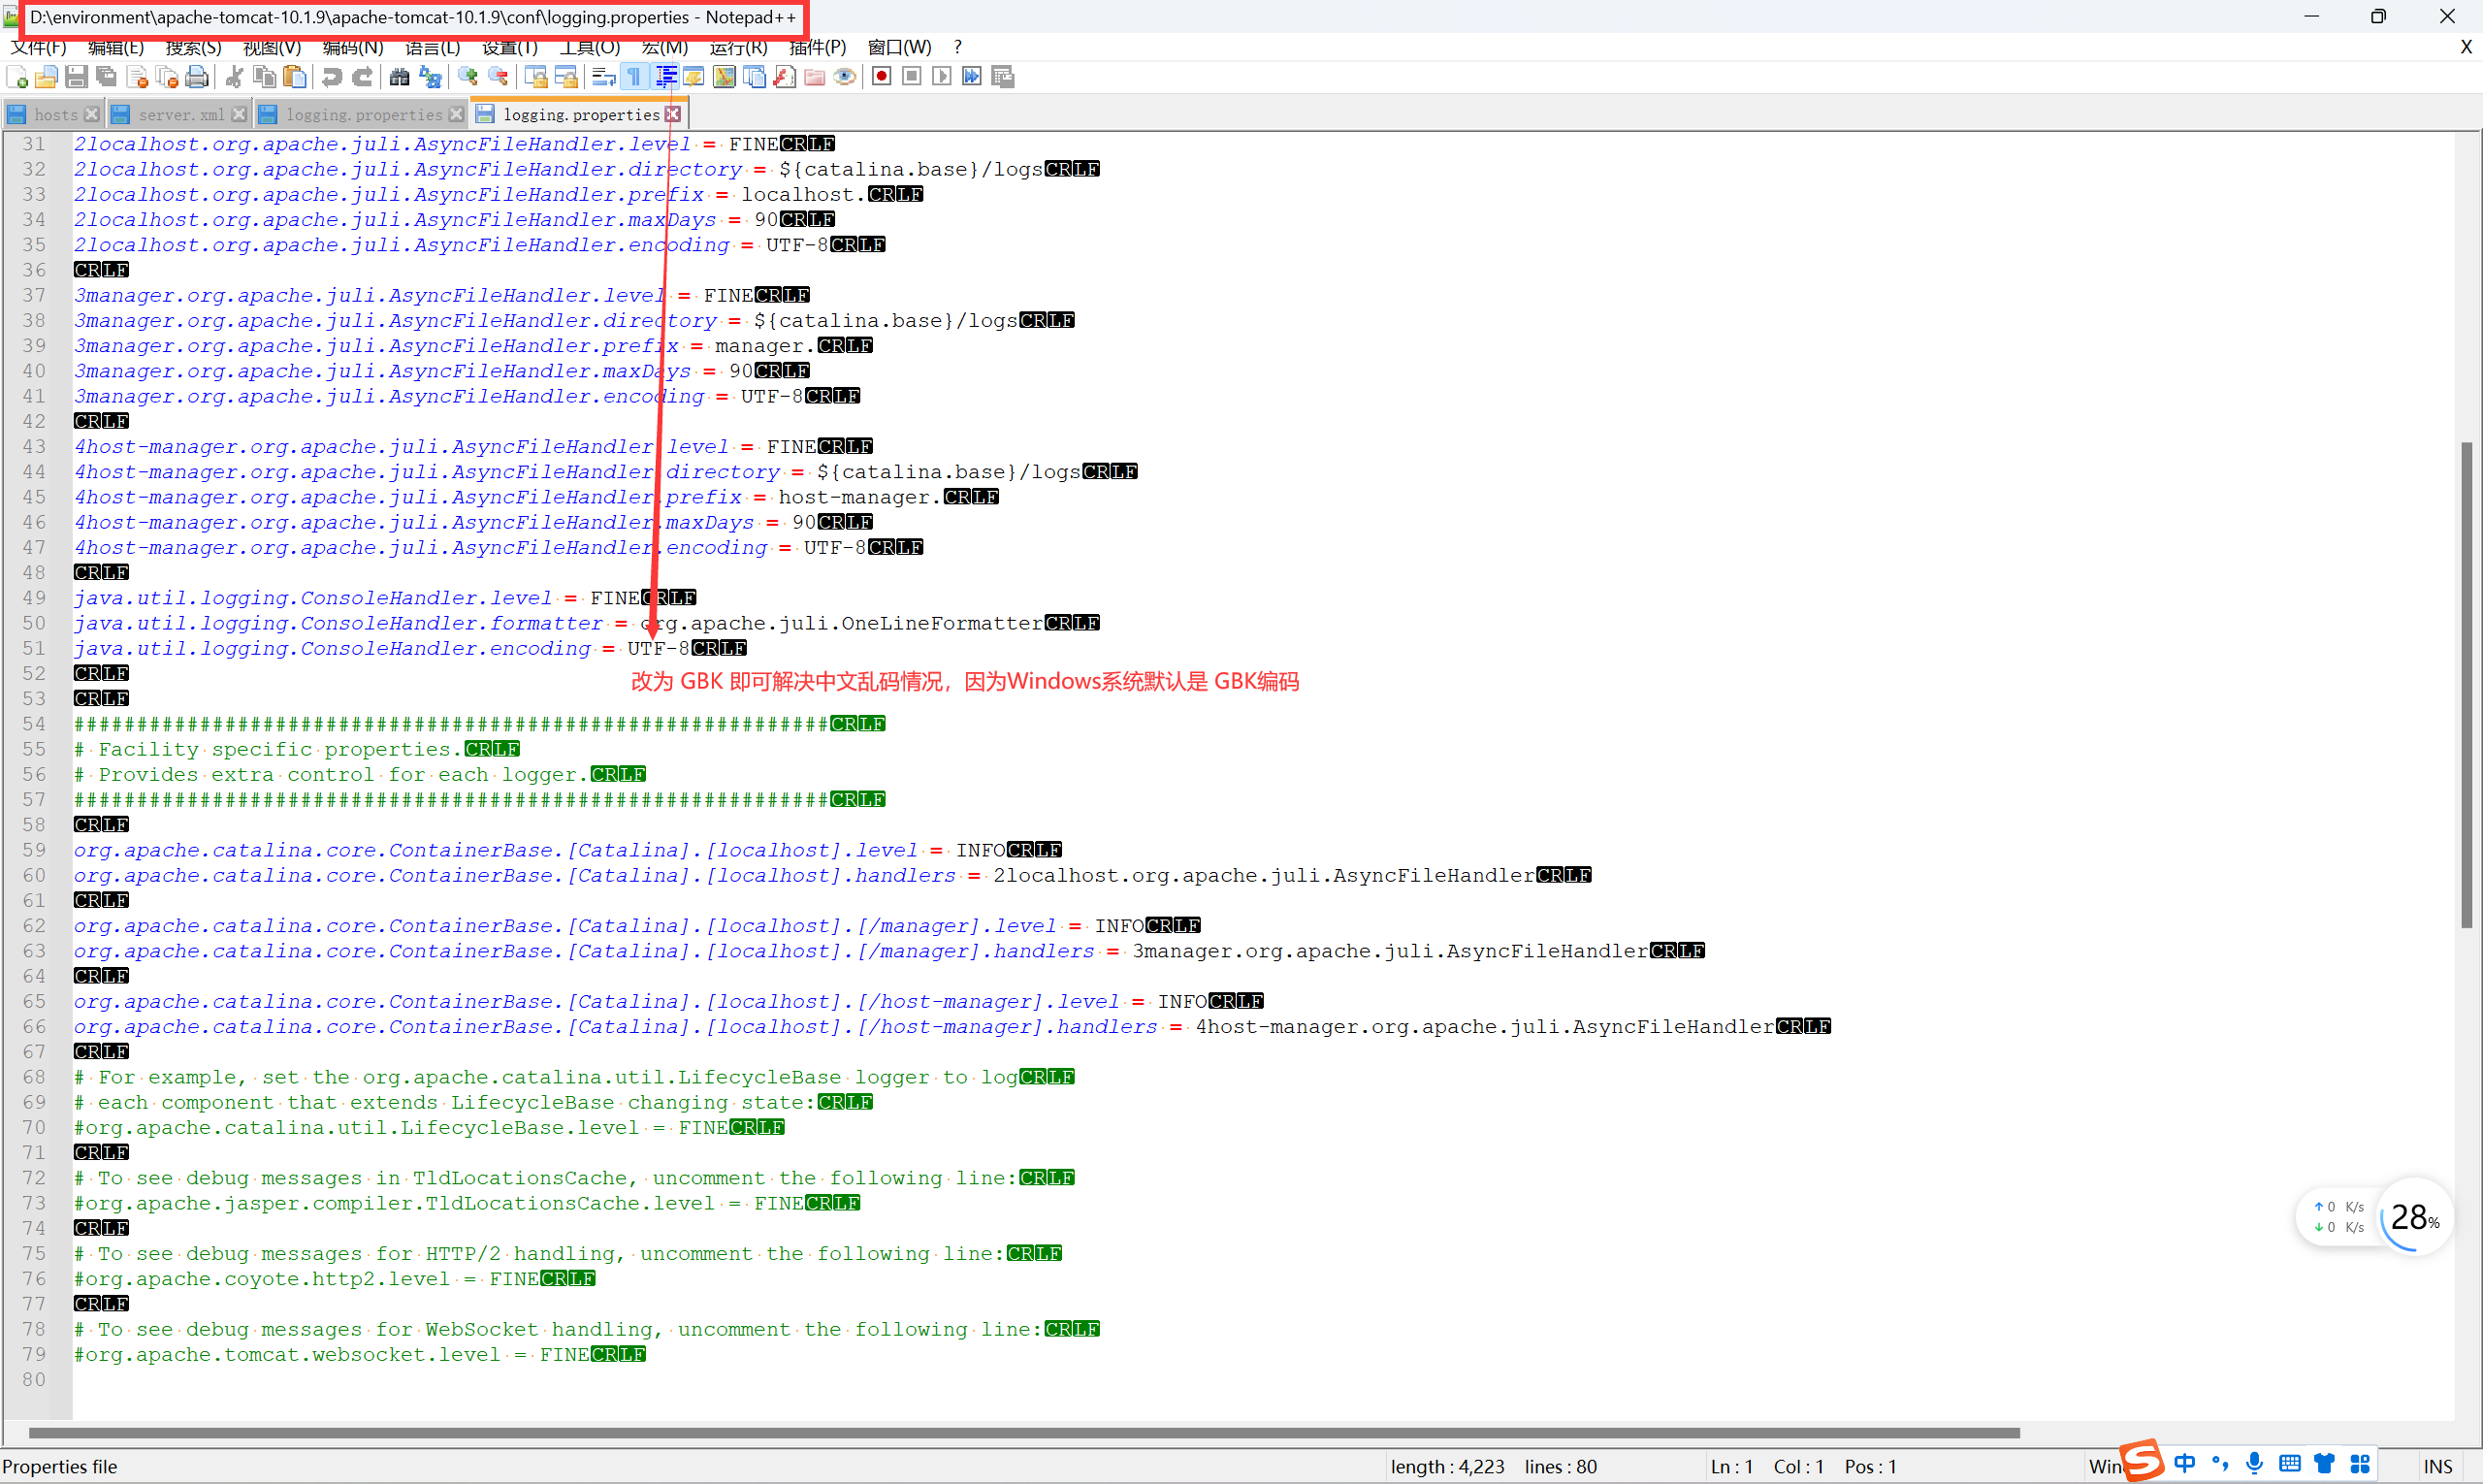Click the INS insert mode indicator
Image resolution: width=2483 pixels, height=1484 pixels.
(2438, 1467)
